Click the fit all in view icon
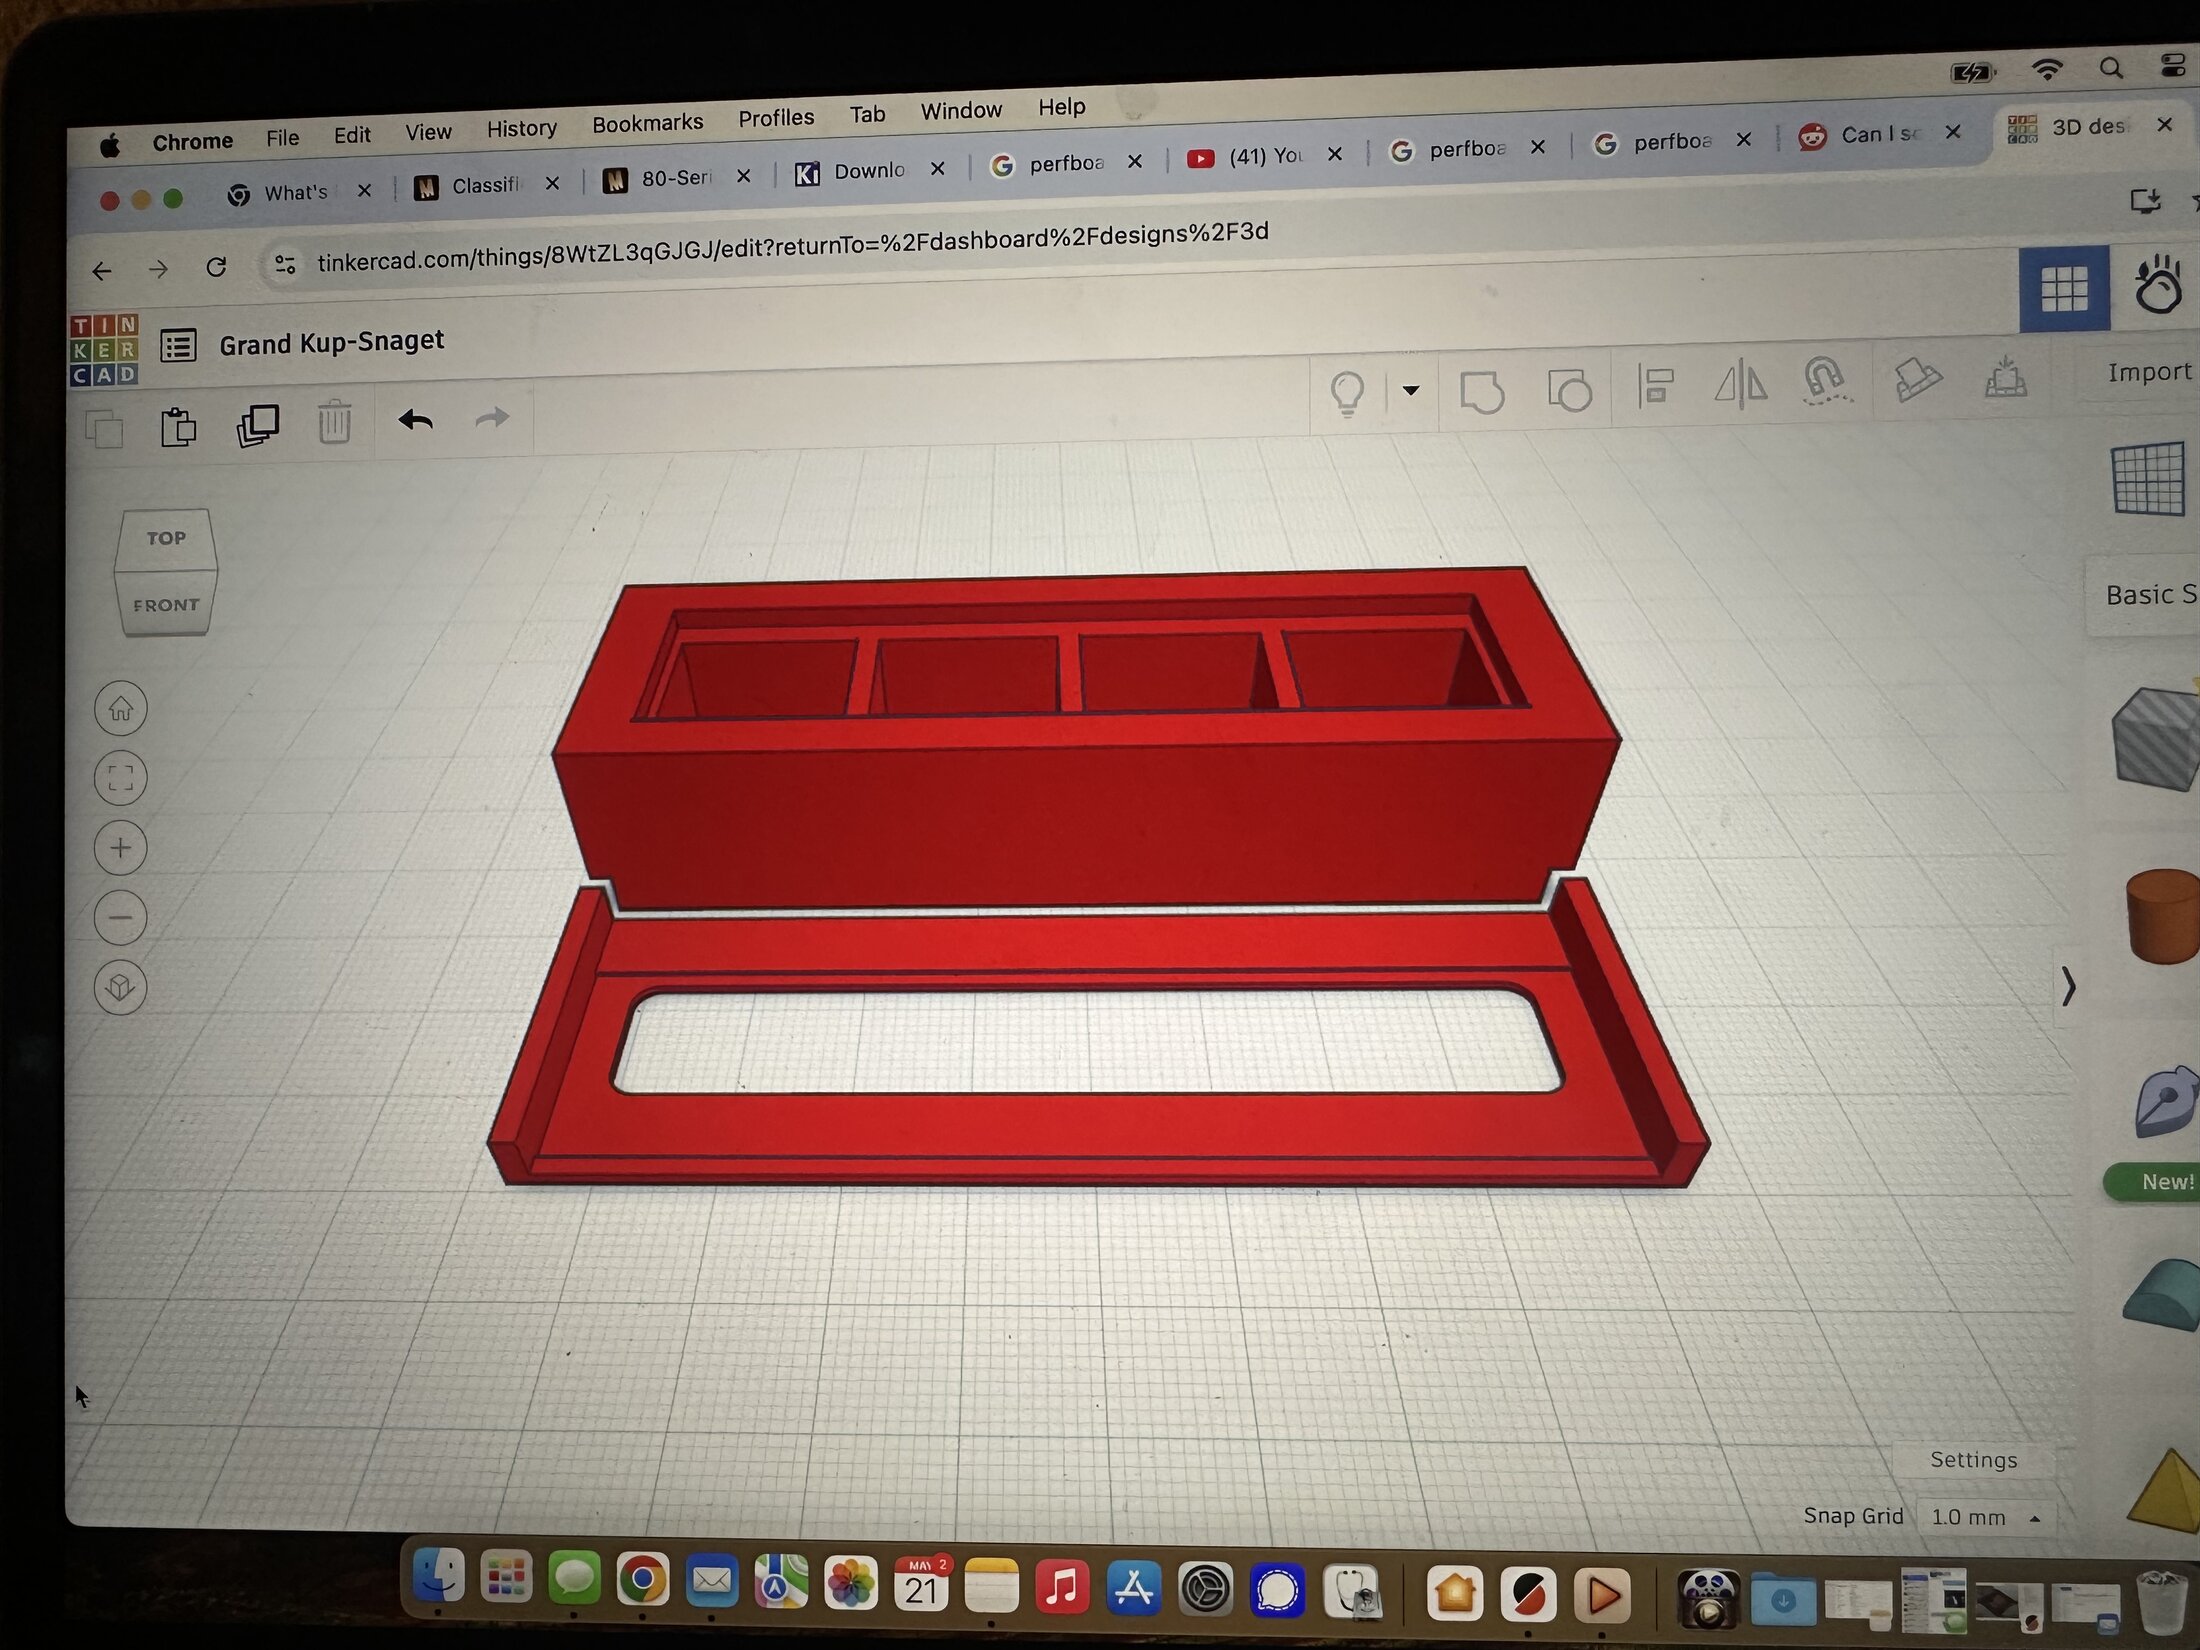The image size is (2200, 1650). tap(121, 778)
